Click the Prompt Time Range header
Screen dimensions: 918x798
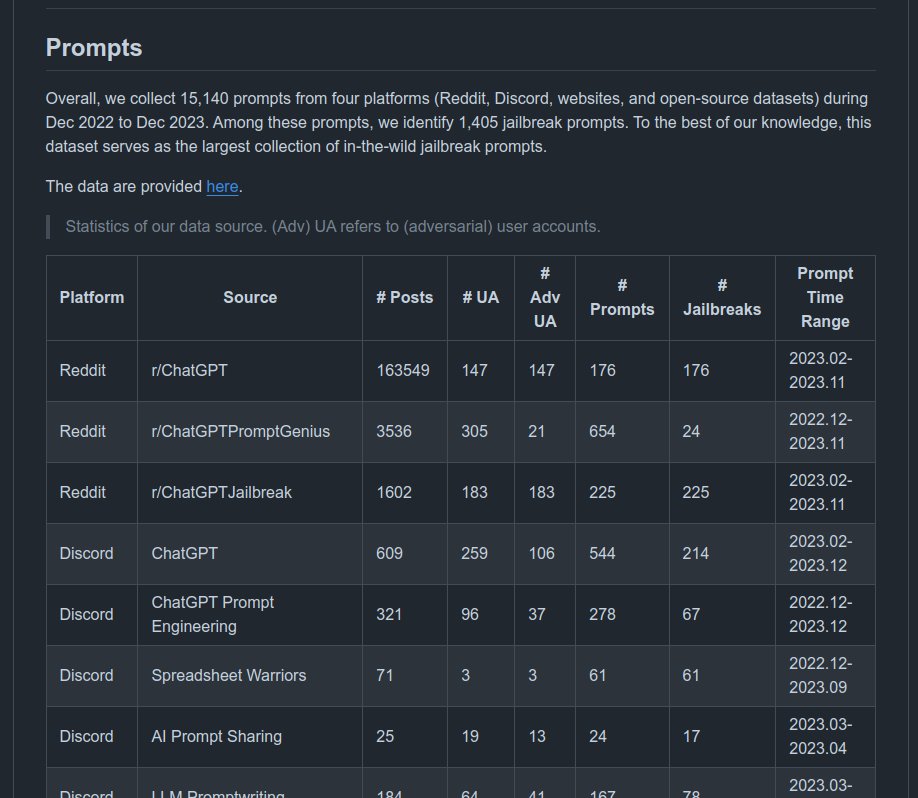[x=825, y=297]
